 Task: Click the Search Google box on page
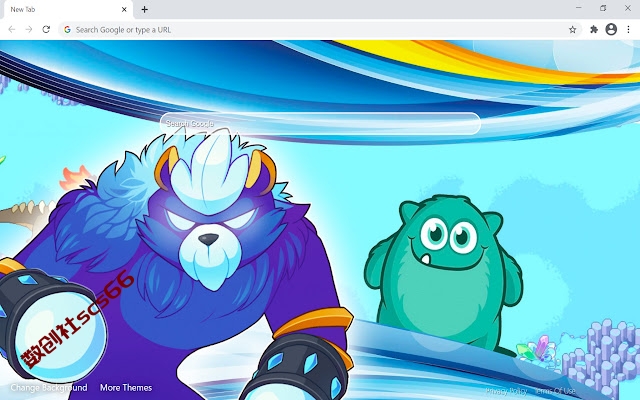coord(320,123)
